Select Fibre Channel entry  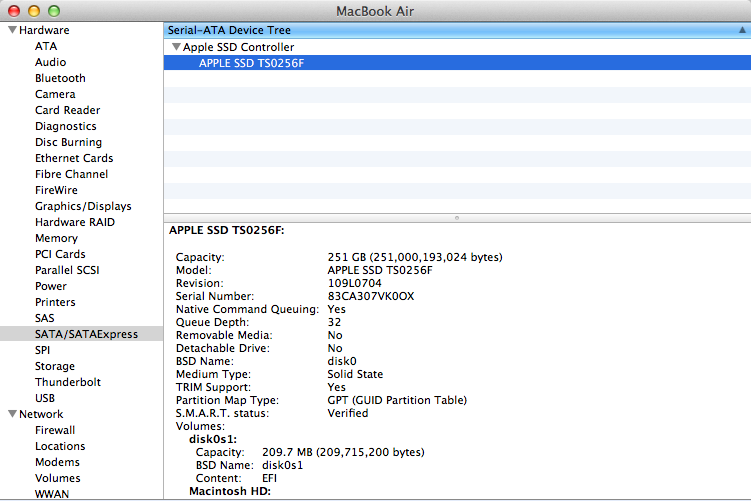(71, 174)
